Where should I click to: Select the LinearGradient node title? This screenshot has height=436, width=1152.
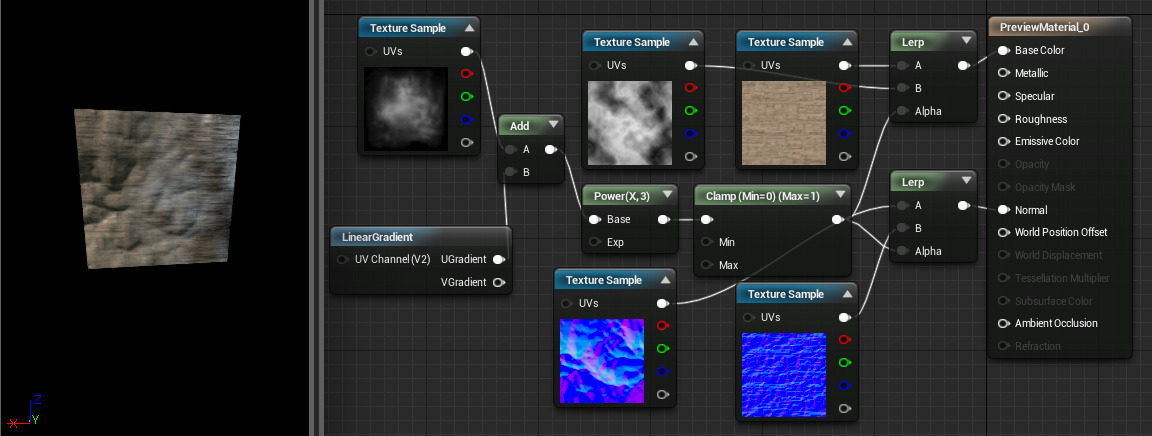pos(376,237)
